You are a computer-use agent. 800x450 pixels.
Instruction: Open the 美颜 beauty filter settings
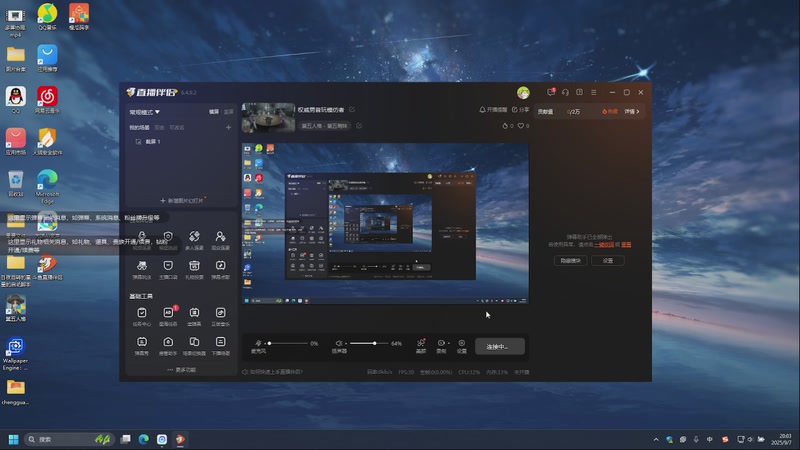coord(421,346)
